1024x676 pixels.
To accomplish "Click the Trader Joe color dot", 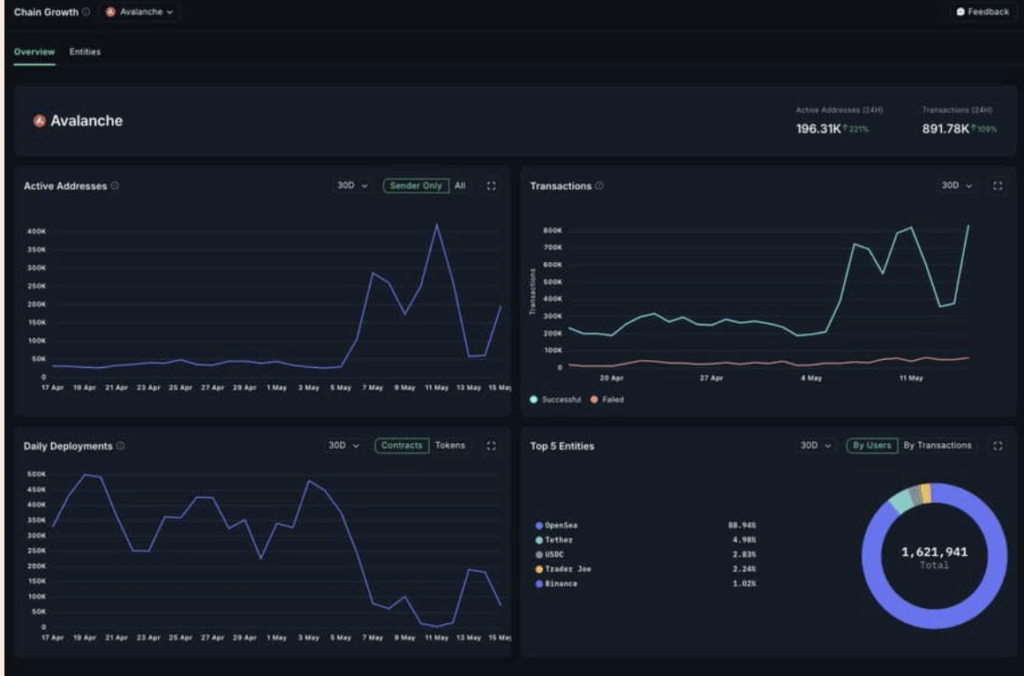I will pos(539,569).
